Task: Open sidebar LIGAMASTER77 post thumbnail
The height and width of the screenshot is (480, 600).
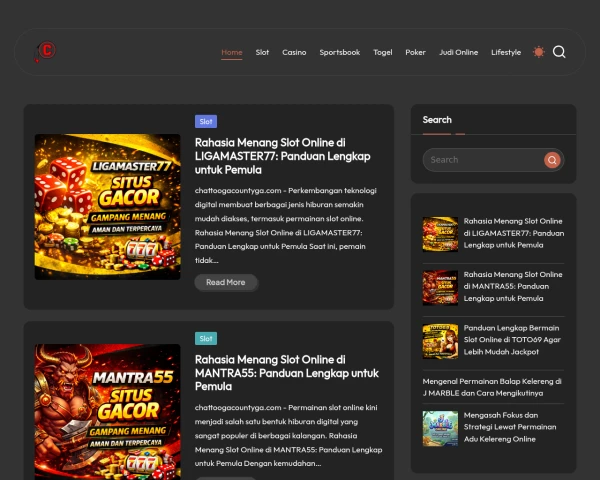Action: (x=440, y=234)
